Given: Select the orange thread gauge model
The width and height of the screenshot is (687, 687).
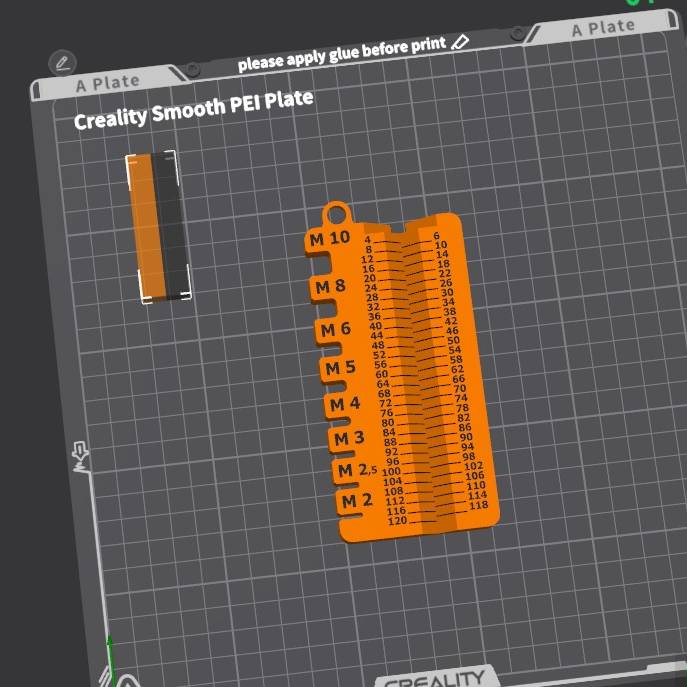Looking at the screenshot, I should tap(402, 372).
